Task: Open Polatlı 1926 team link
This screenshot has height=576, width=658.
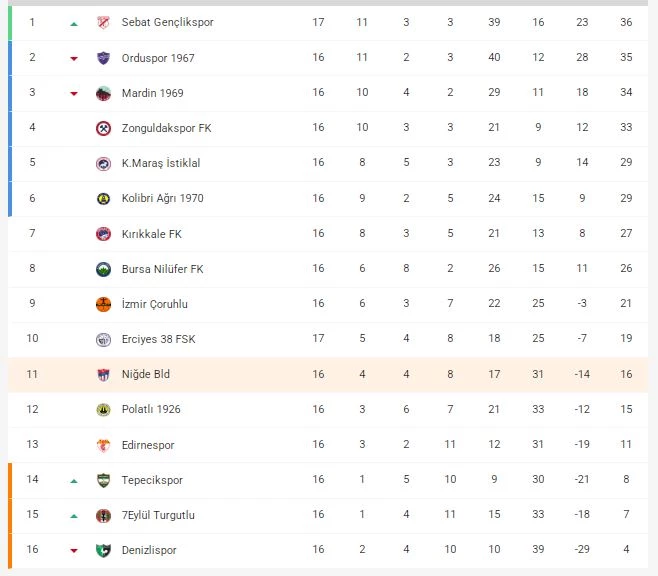Action: click(x=151, y=409)
